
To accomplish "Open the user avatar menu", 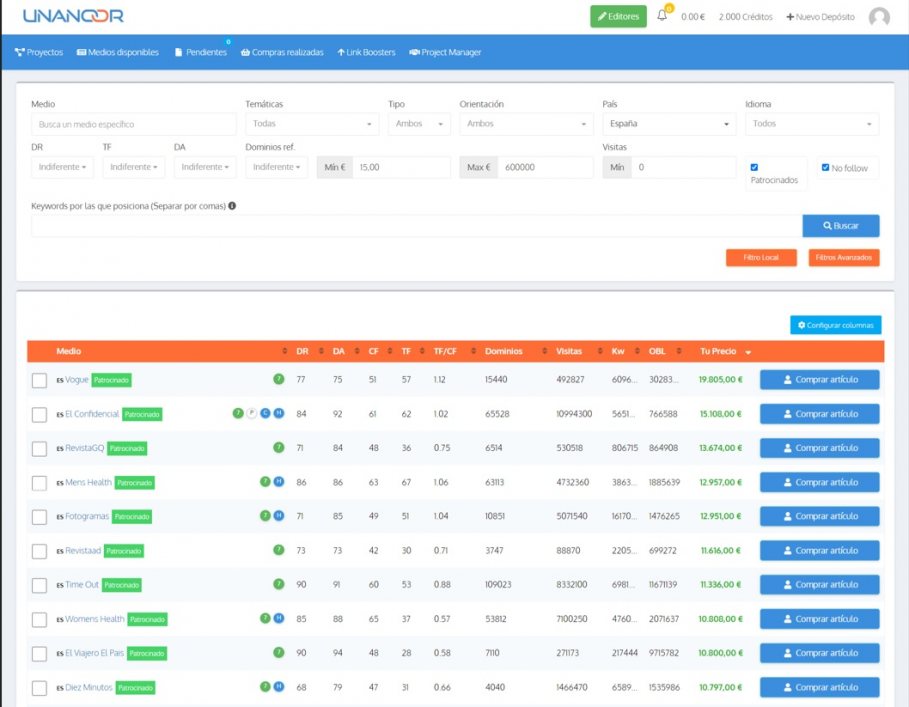I will click(879, 17).
